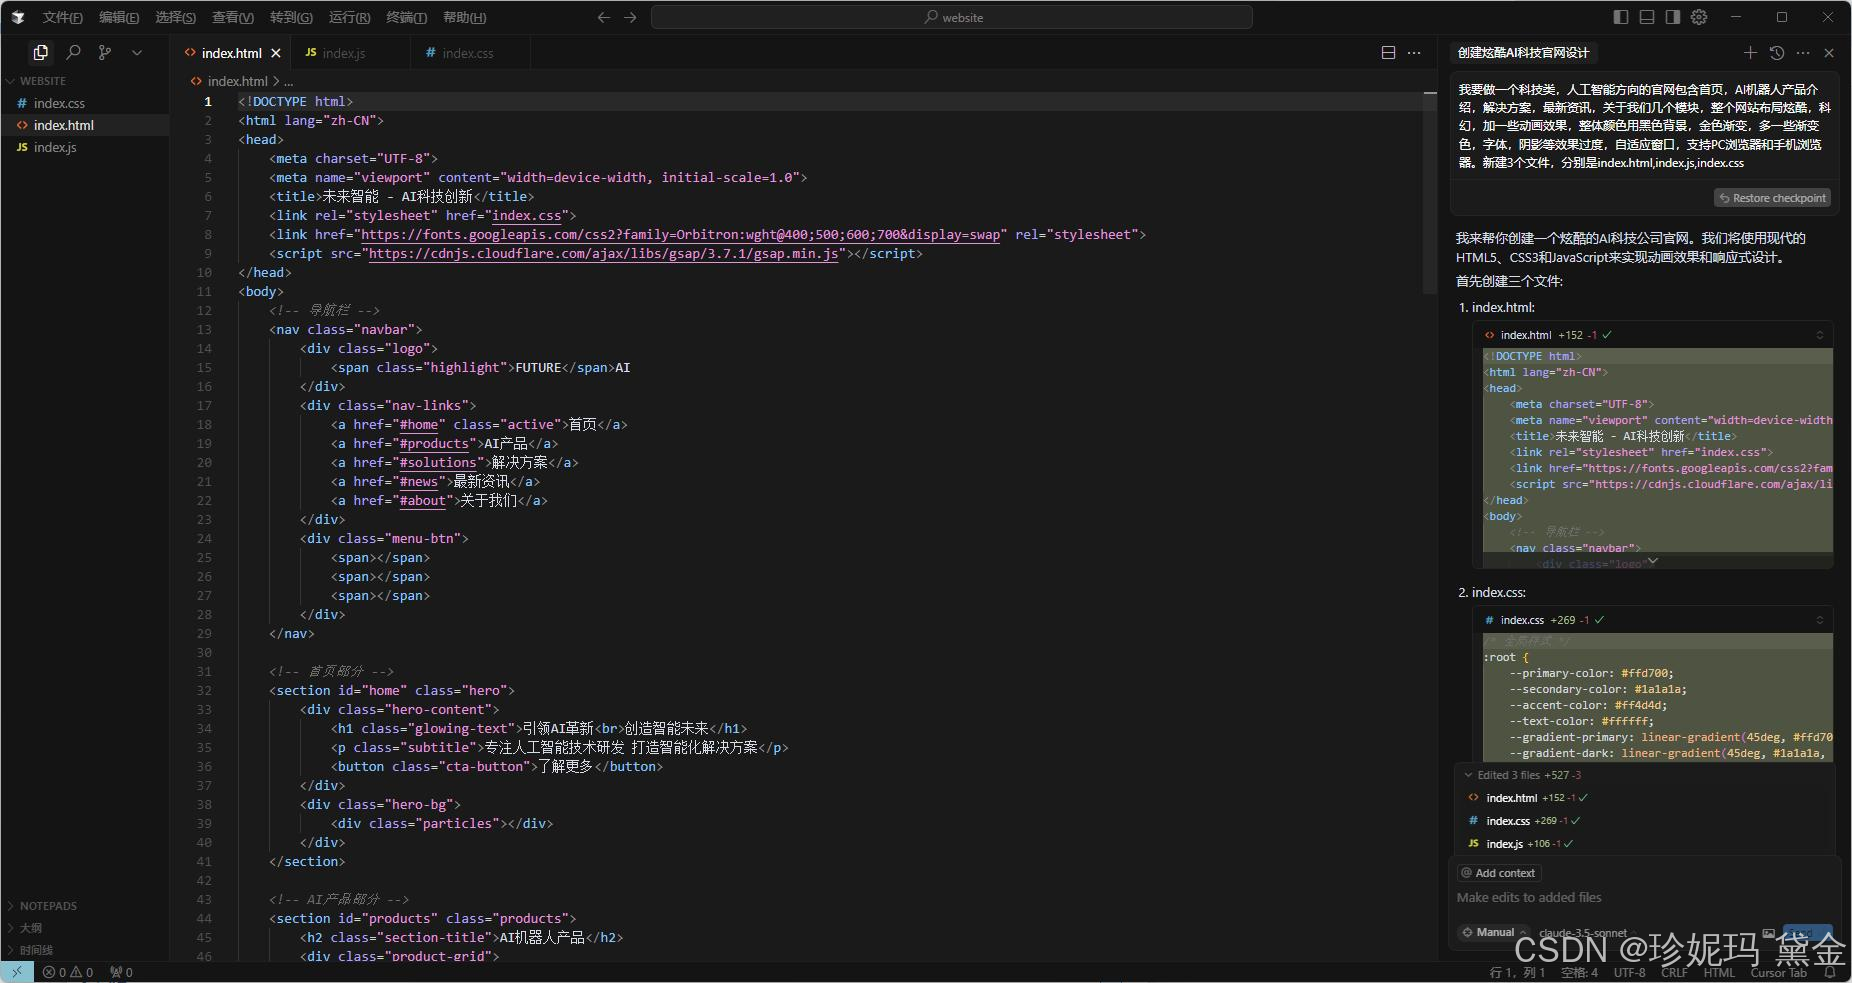Open the remote window status bar icon

tap(17, 972)
